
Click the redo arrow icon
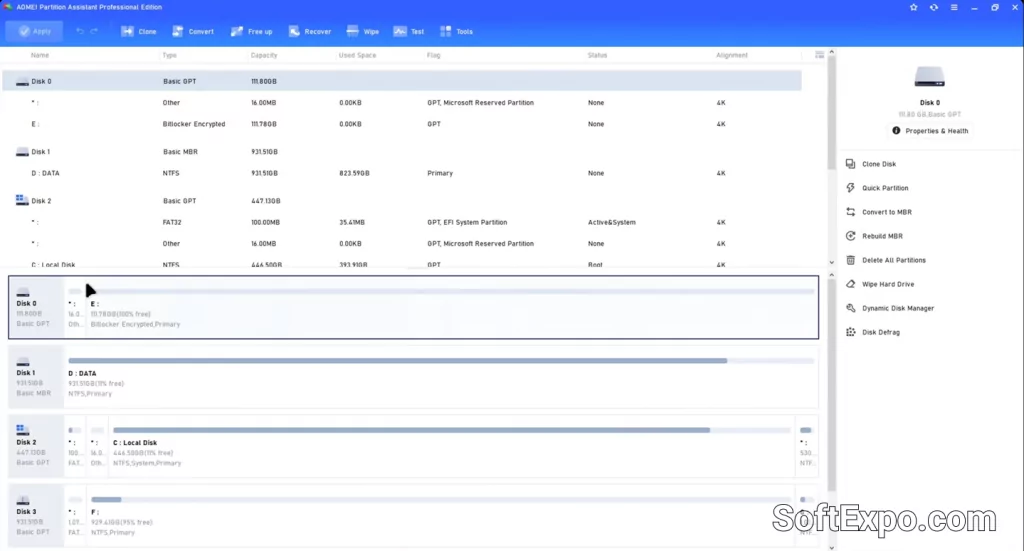pyautogui.click(x=94, y=31)
